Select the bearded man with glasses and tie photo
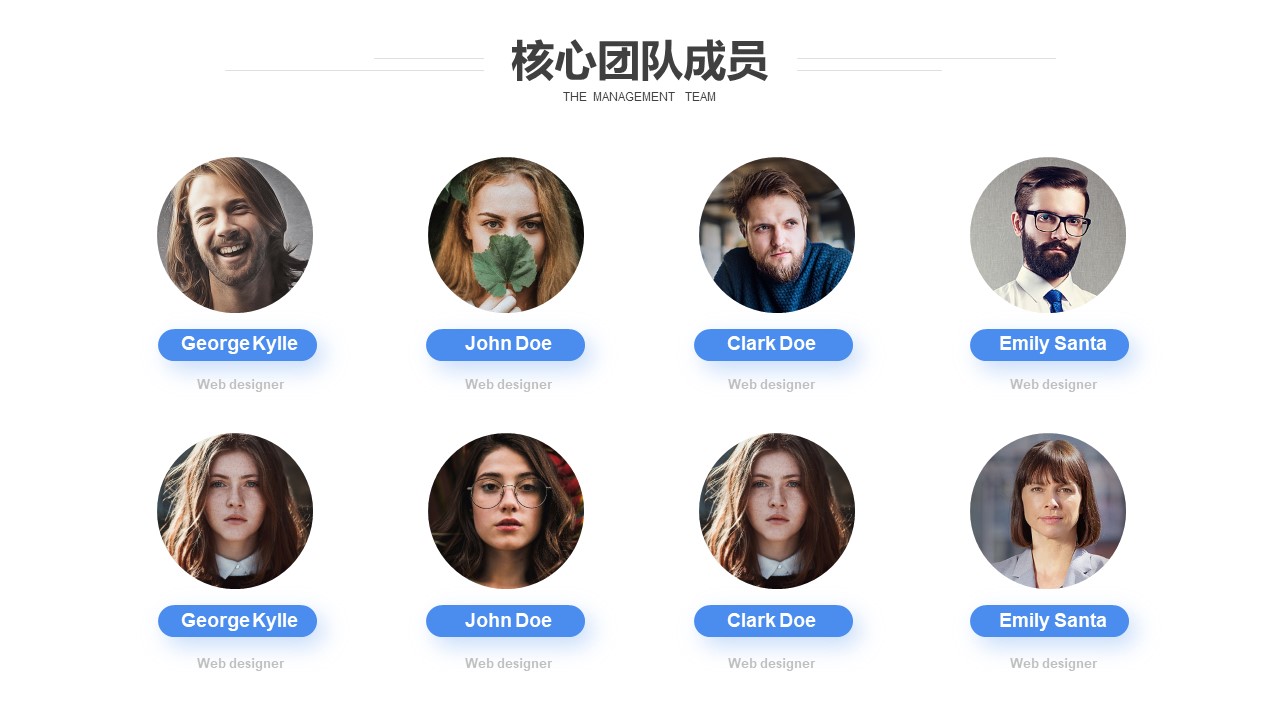 coord(1048,235)
